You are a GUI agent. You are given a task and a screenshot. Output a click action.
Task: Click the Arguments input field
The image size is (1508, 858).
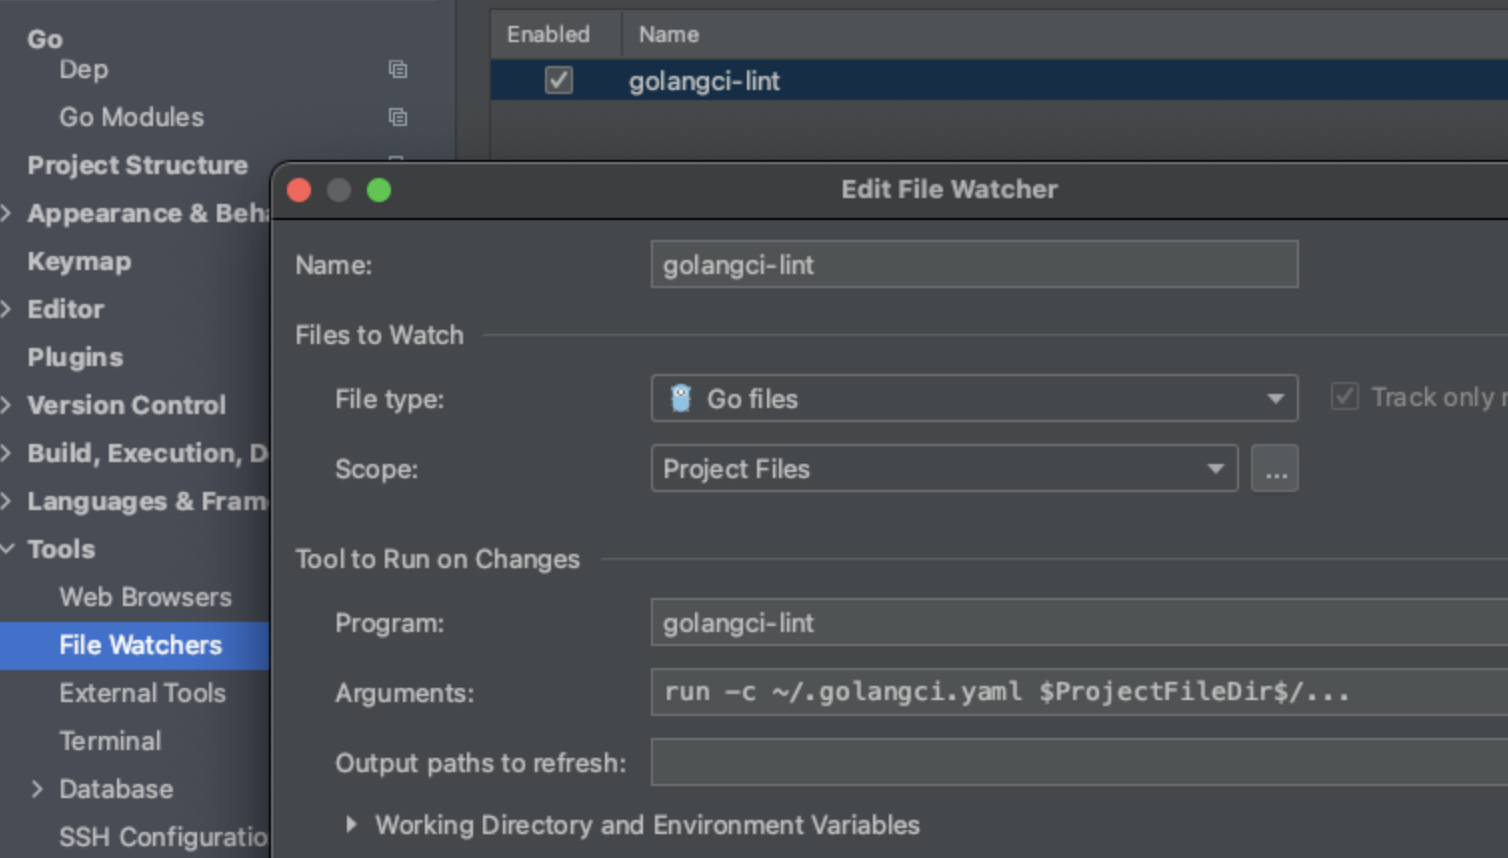click(x=1079, y=692)
